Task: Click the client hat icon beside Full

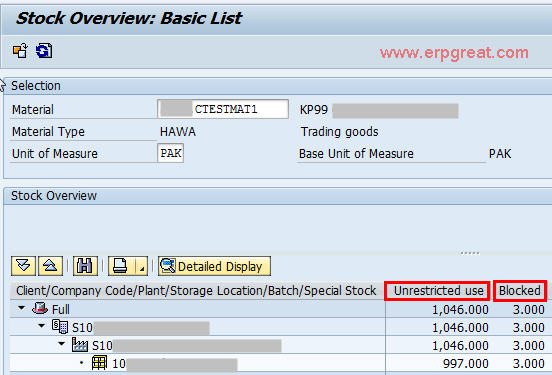Action: [40, 308]
